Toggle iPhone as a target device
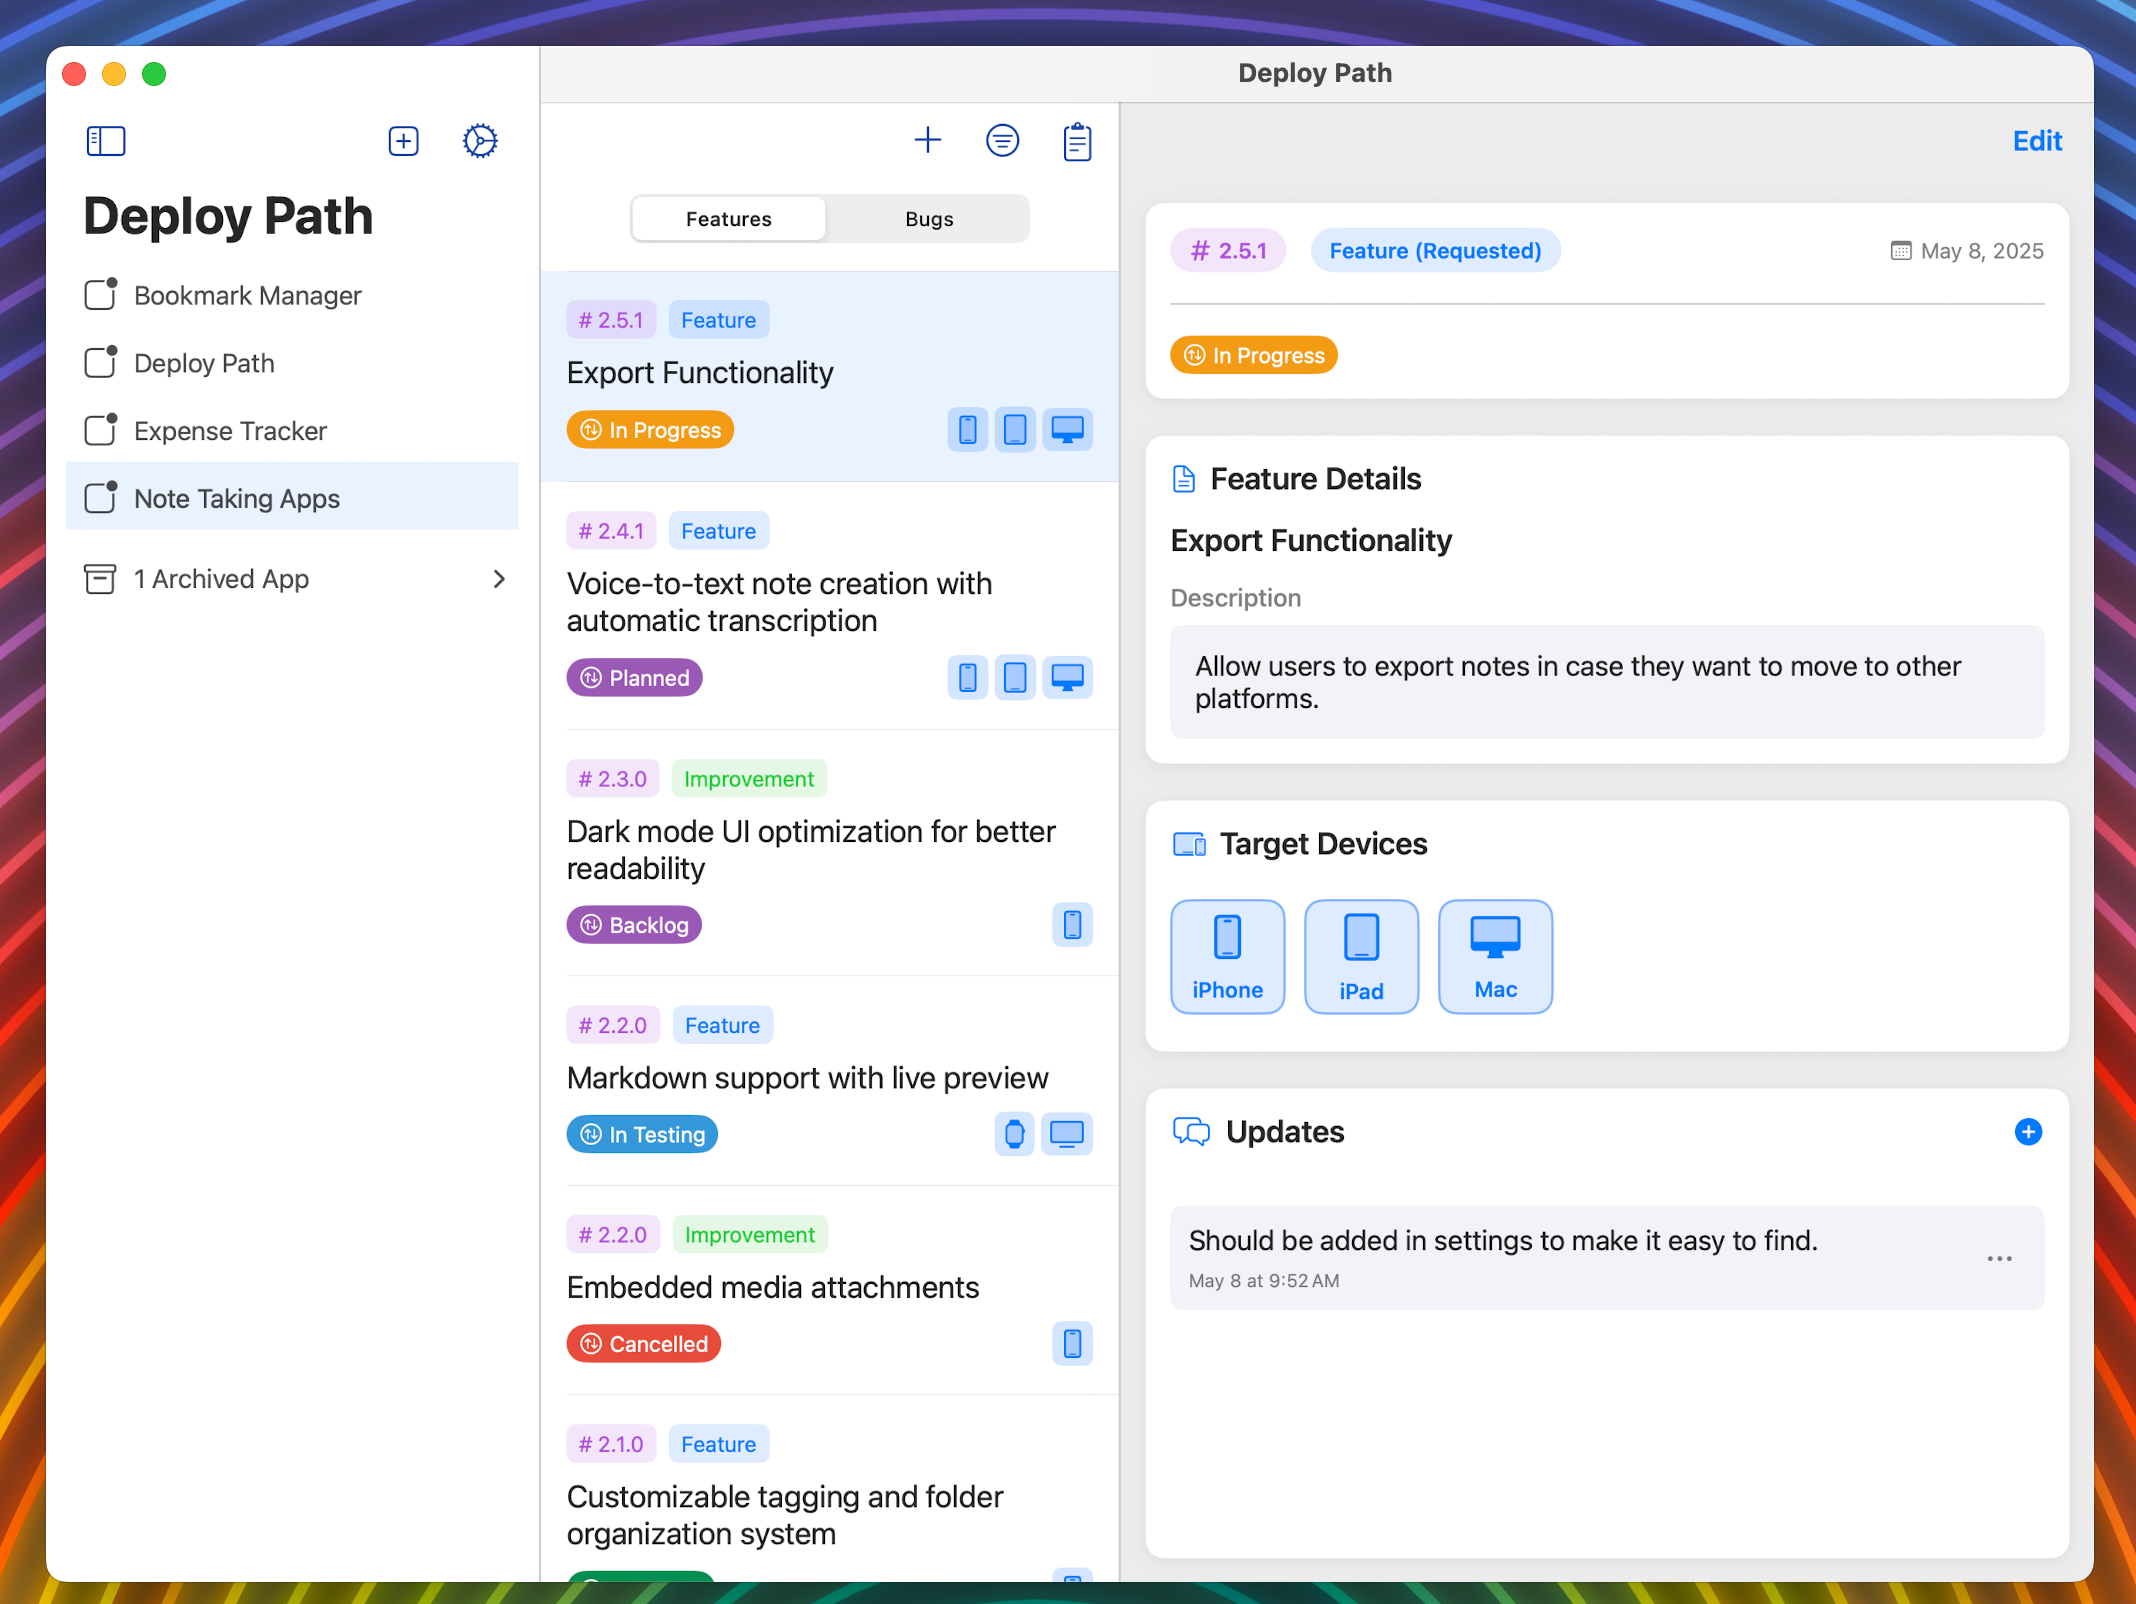The width and height of the screenshot is (2136, 1604). point(1227,956)
